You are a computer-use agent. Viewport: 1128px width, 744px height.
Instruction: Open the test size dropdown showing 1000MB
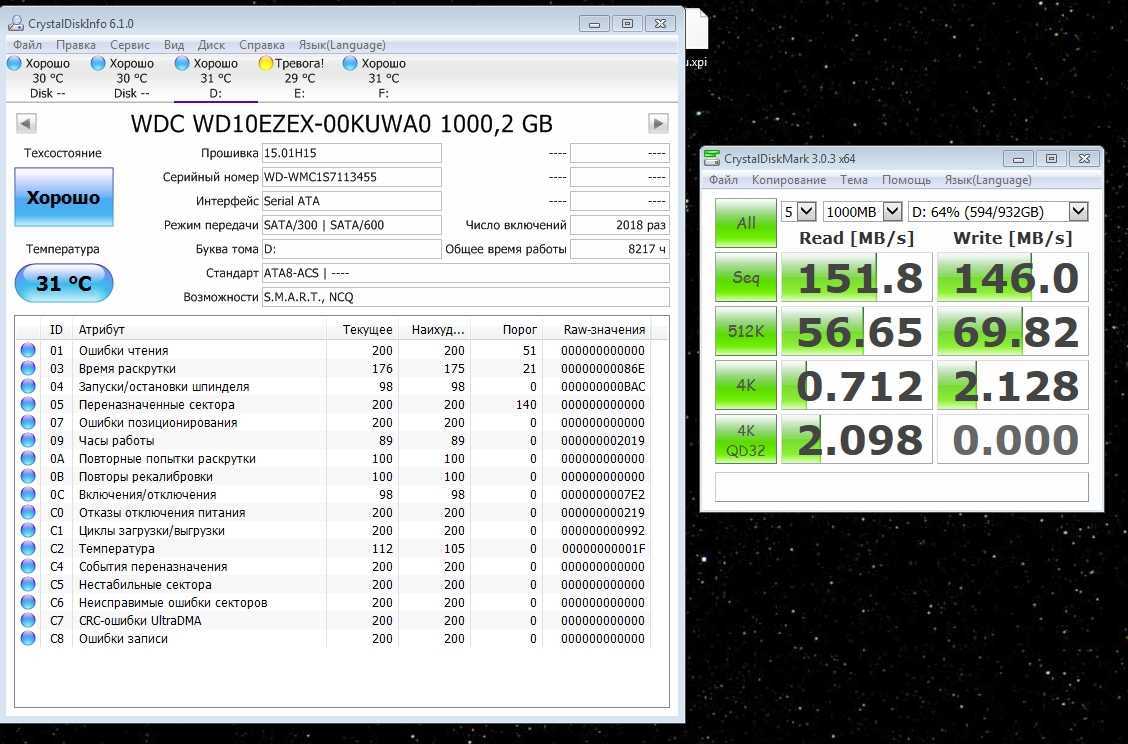[x=862, y=212]
